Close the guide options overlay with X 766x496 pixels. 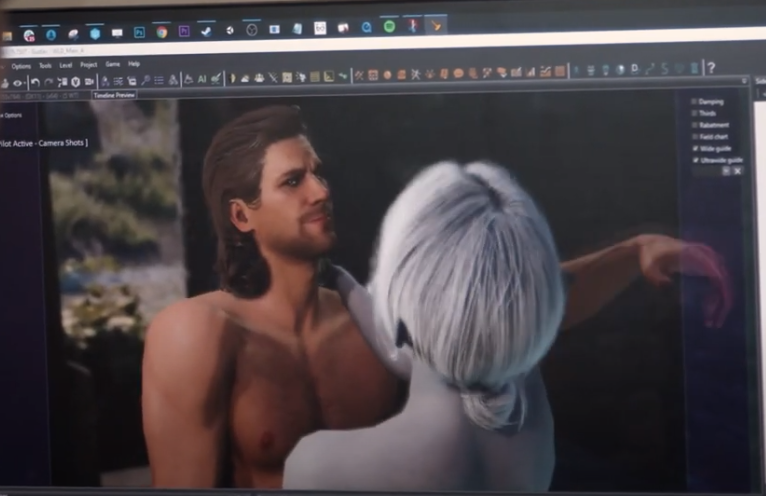(738, 171)
